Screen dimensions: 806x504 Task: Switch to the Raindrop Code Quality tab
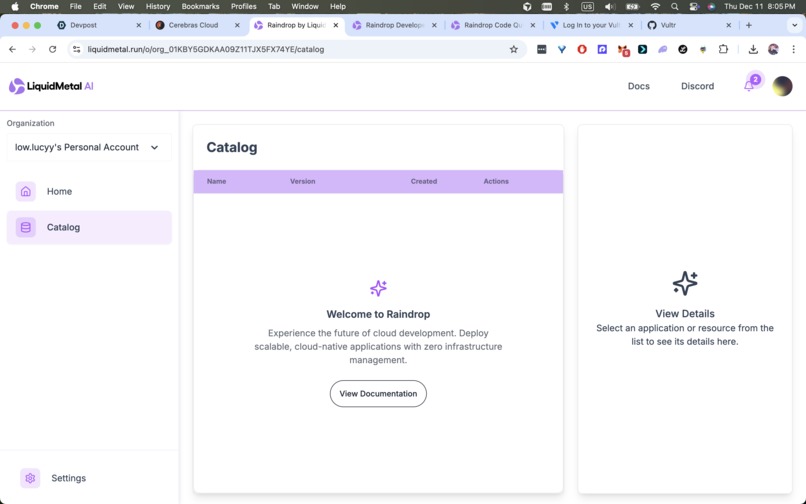(493, 25)
